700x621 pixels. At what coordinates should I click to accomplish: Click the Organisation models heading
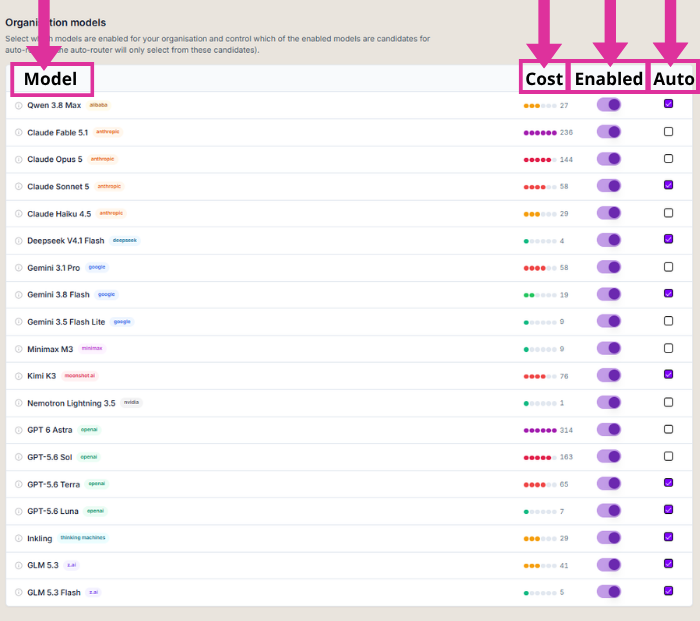click(56, 22)
